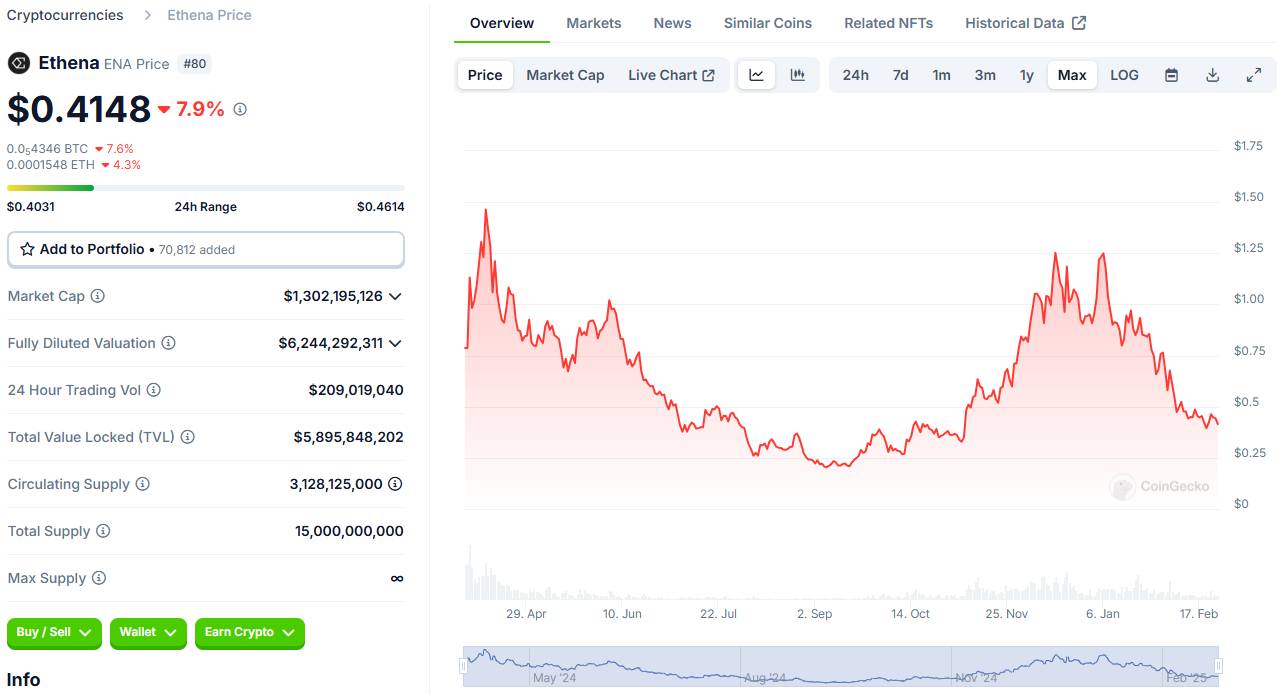The height and width of the screenshot is (694, 1279).
Task: Select the Market Cap chart toggle
Action: [x=565, y=75]
